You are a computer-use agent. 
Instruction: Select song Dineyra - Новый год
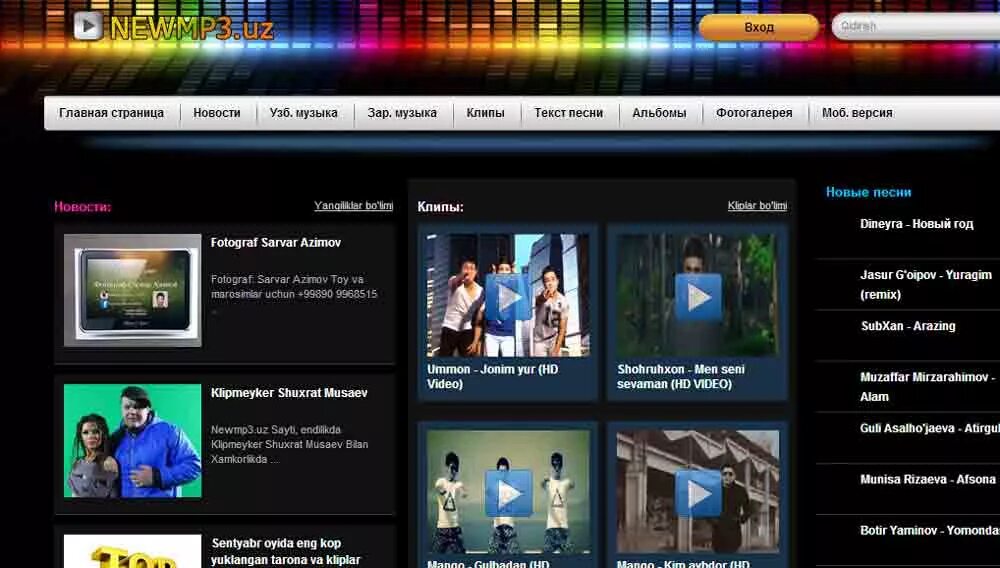[x=916, y=224]
